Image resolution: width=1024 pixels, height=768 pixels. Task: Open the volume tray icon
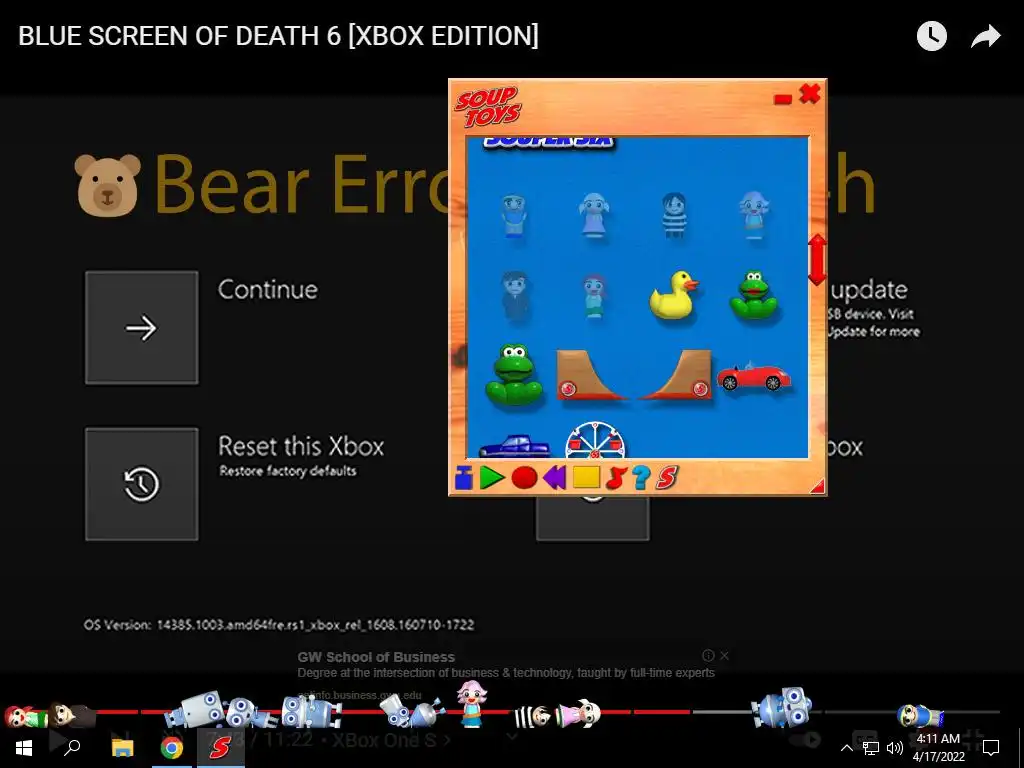click(x=895, y=748)
